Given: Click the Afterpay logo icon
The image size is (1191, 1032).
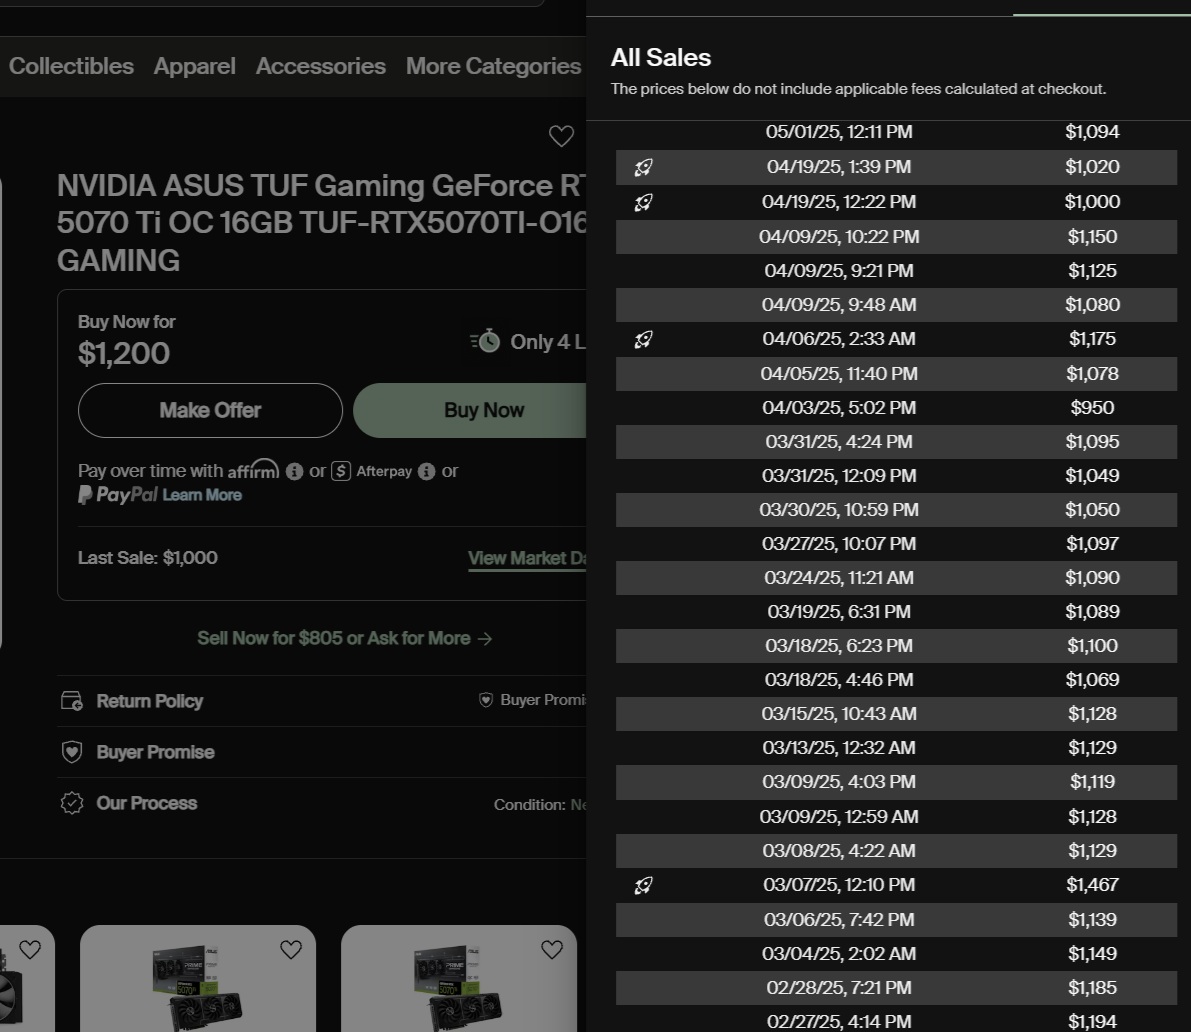Looking at the screenshot, I should pos(341,472).
